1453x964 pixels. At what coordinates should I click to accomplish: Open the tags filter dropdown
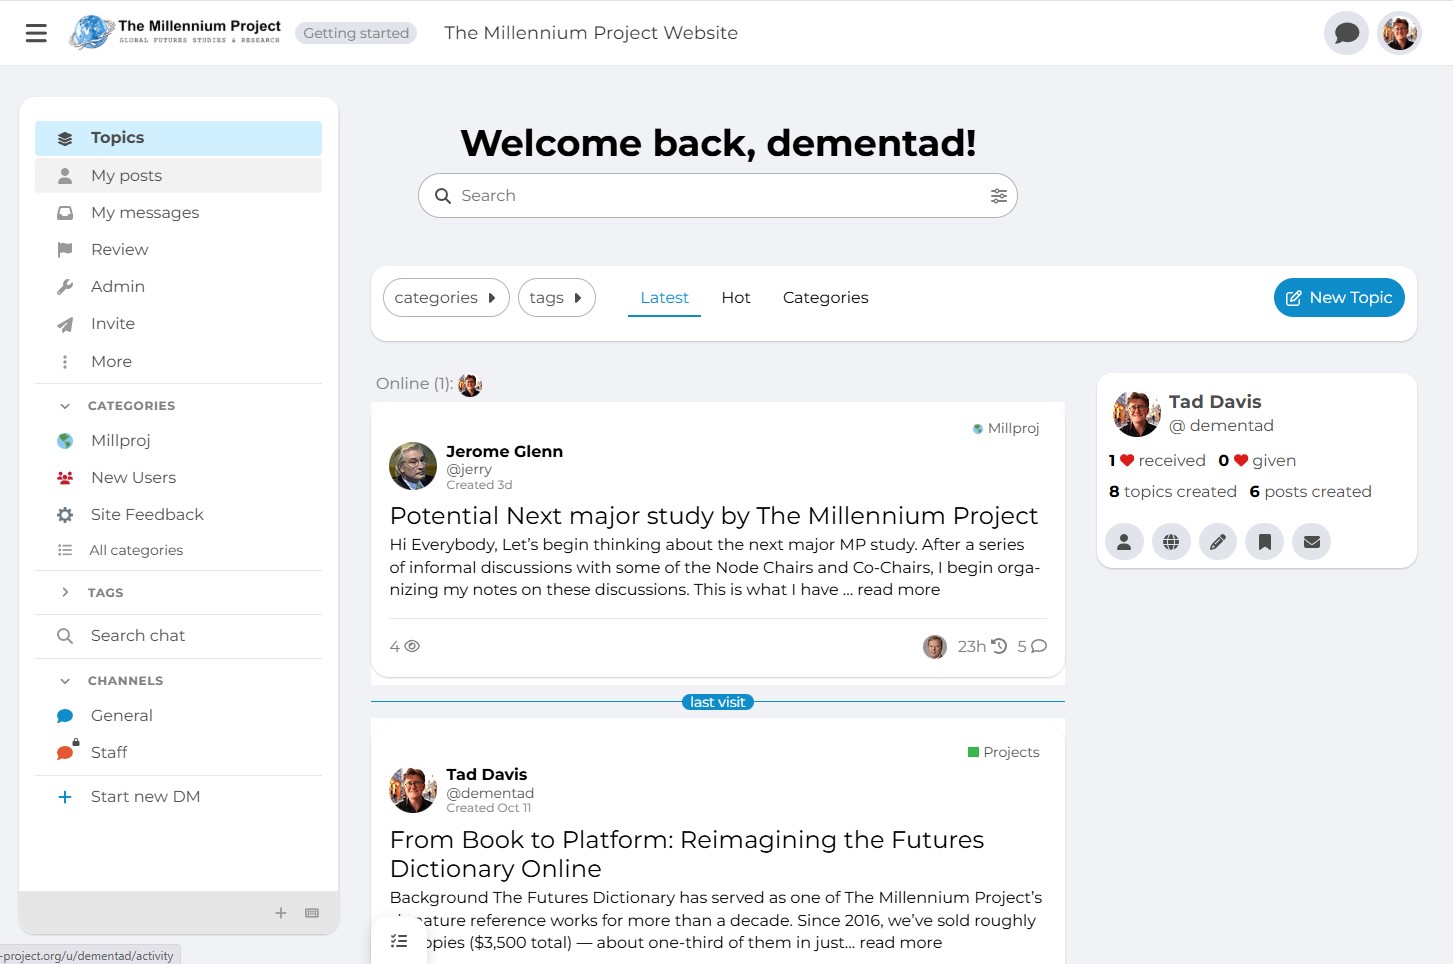pos(556,298)
